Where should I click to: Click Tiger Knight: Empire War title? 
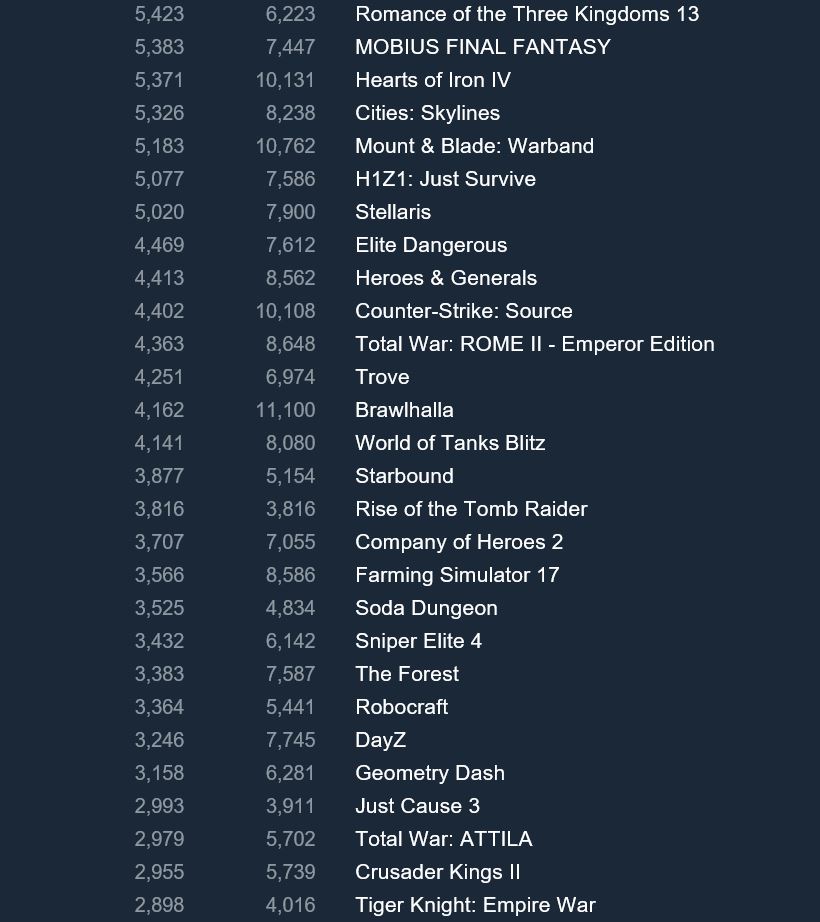476,904
